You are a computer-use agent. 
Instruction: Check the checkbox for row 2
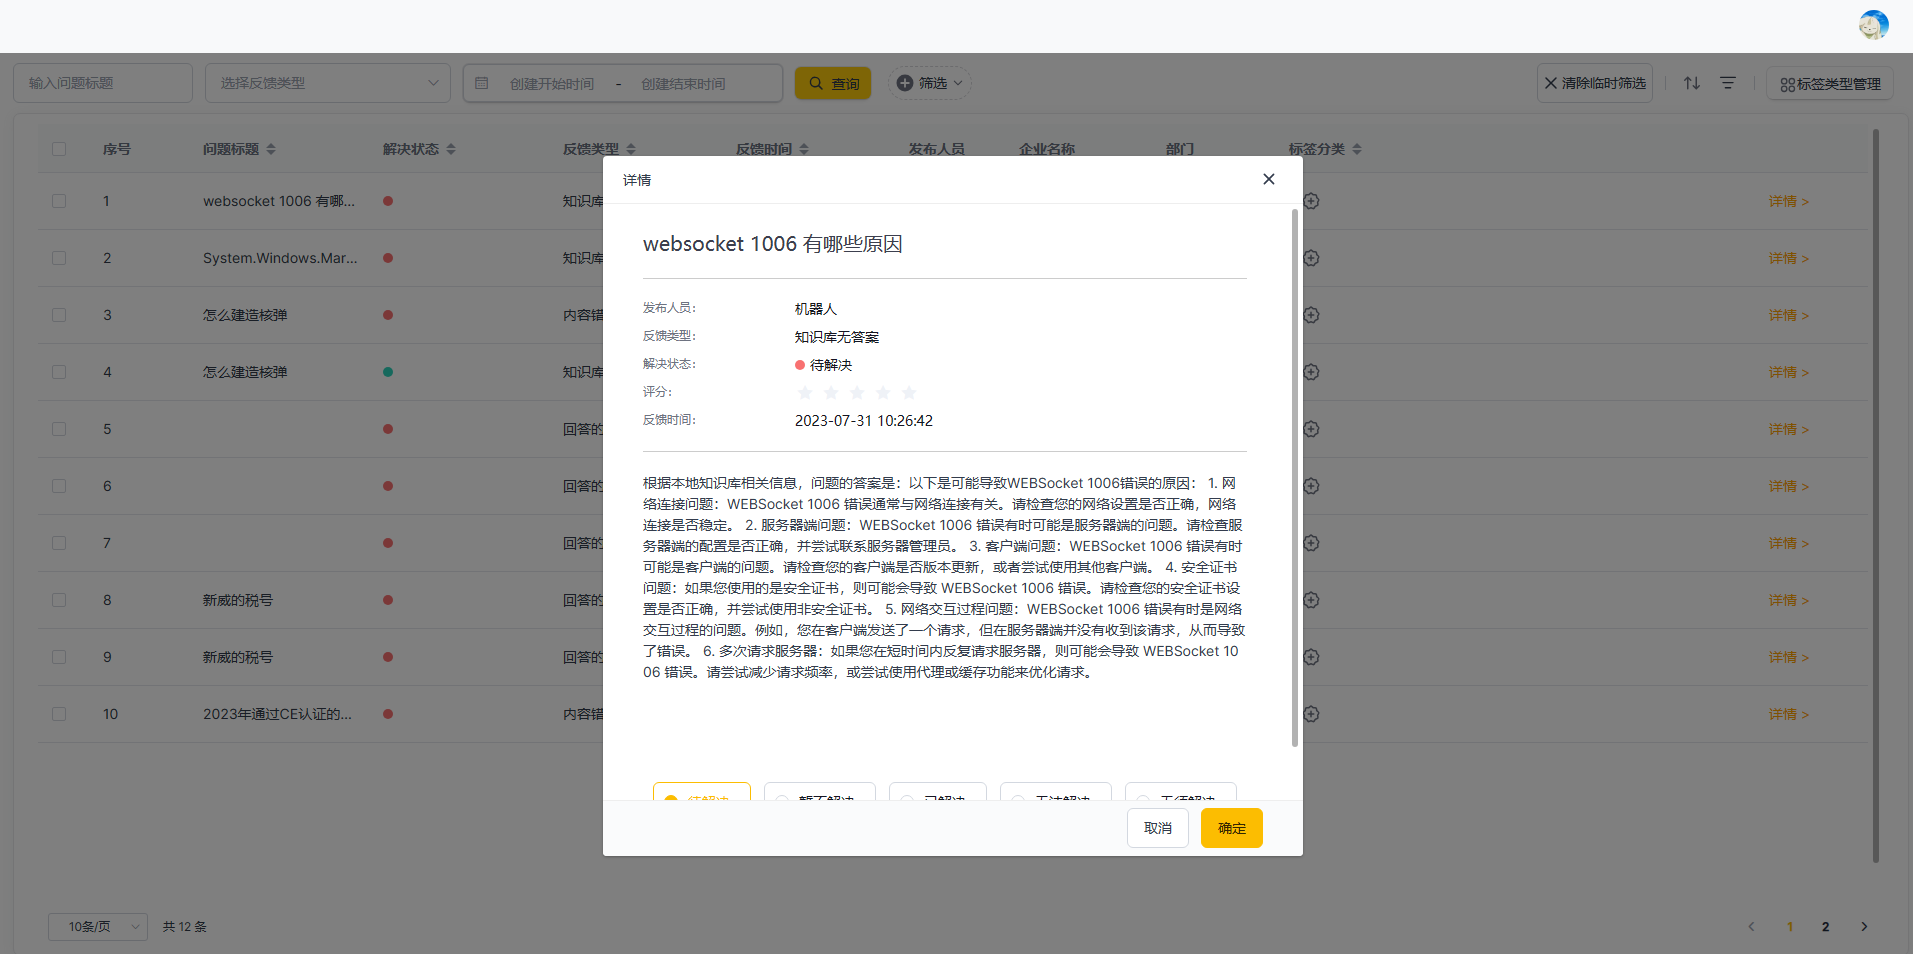[x=59, y=258]
